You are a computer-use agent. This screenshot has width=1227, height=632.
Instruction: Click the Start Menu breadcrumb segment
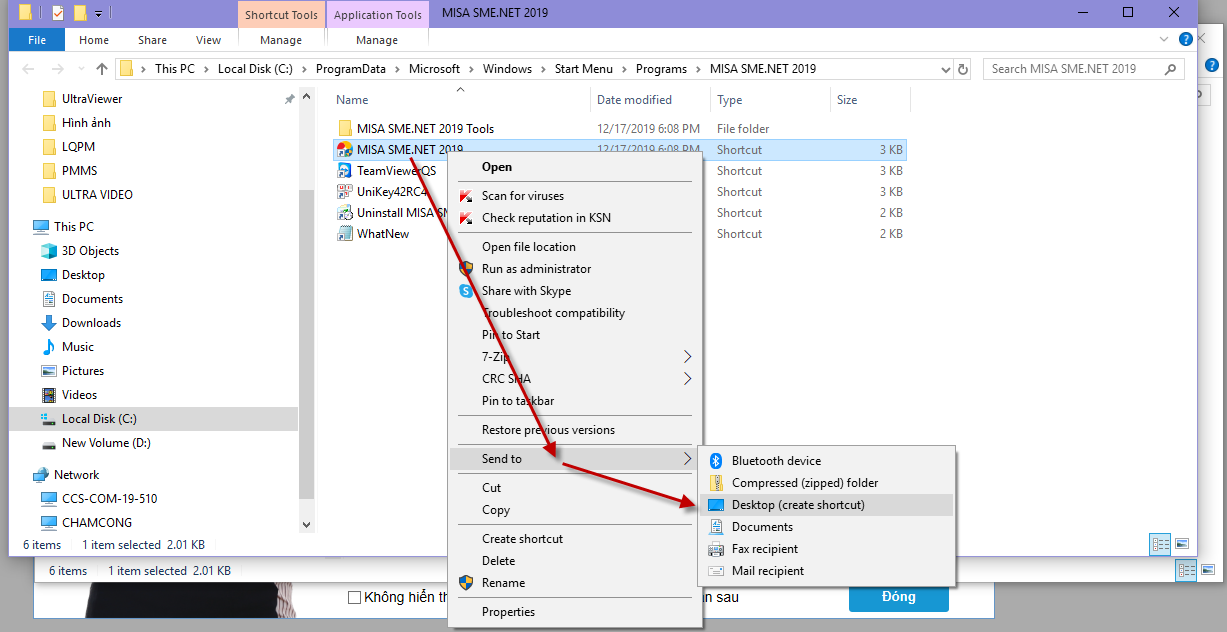click(584, 69)
